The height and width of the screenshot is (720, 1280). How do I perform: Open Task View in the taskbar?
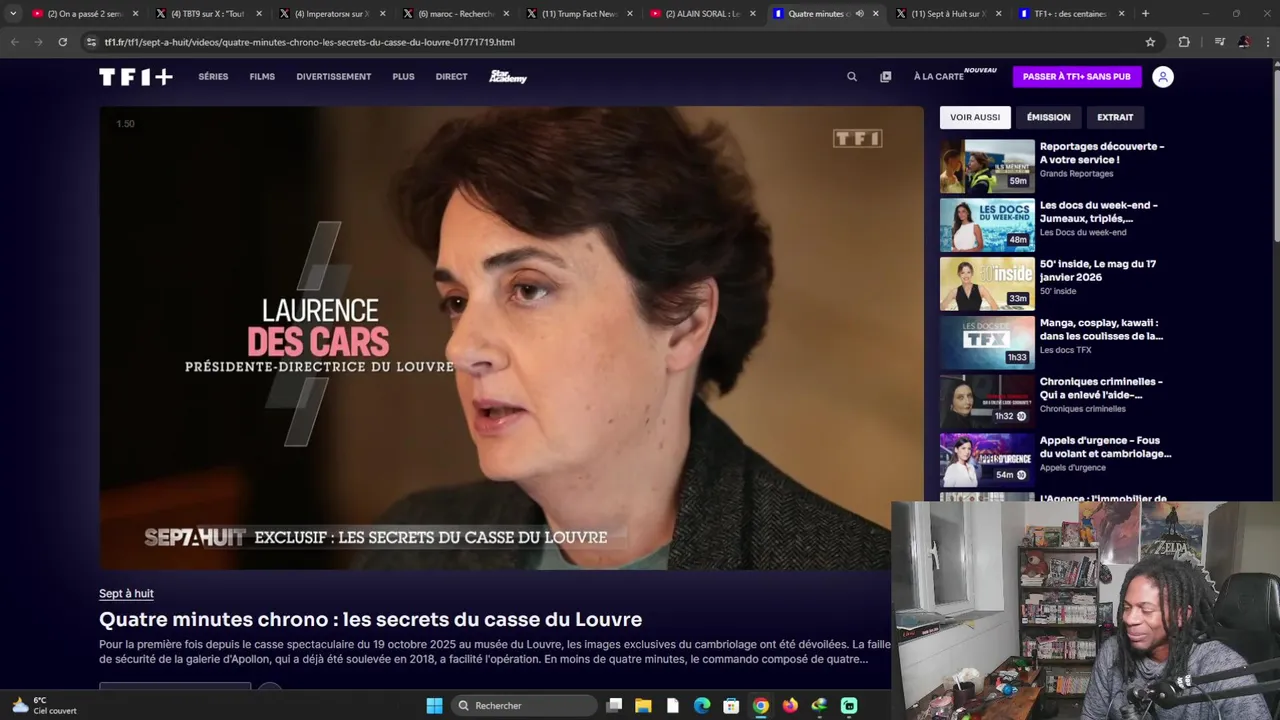click(614, 705)
